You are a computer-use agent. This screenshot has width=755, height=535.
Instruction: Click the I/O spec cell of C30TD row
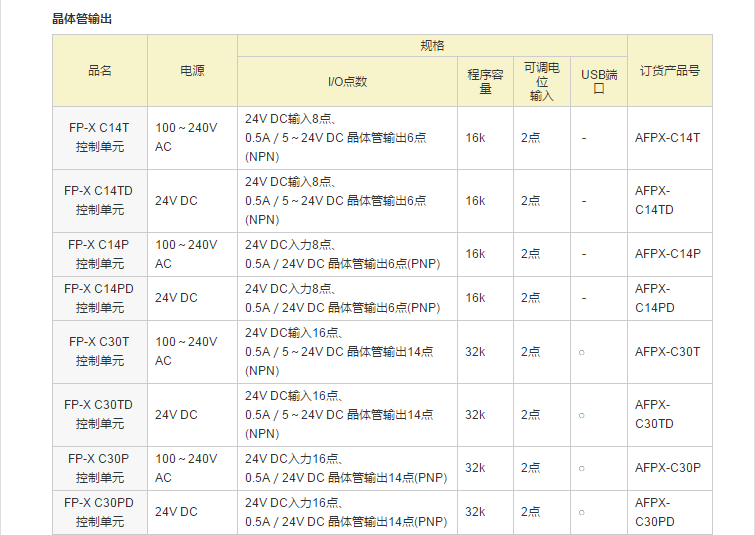[347, 415]
